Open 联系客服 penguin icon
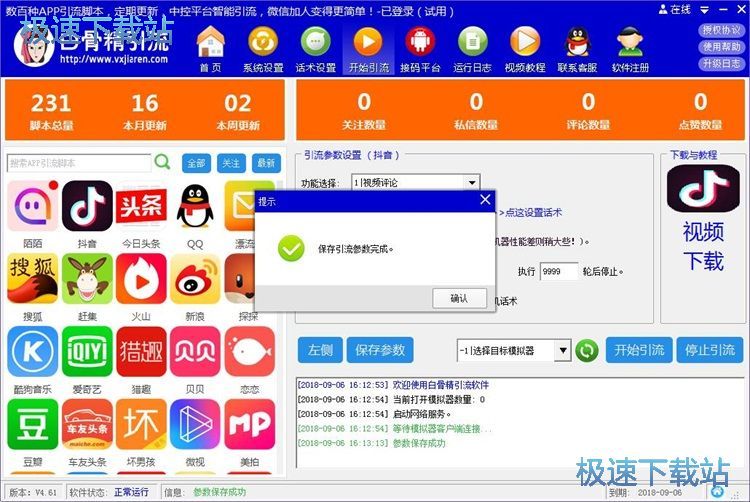The height and width of the screenshot is (502, 750). point(577,50)
